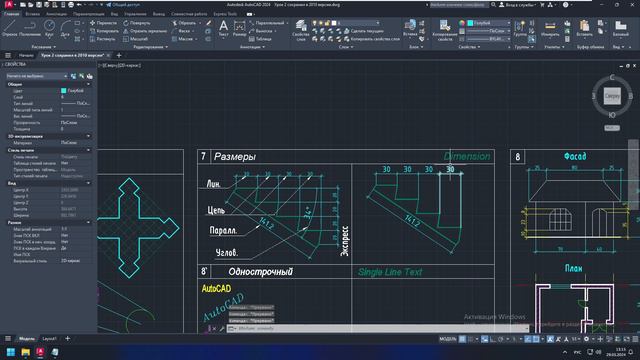The image size is (640, 360).
Task: Click the Повернуть (Rotate) tool
Action: point(137,23)
